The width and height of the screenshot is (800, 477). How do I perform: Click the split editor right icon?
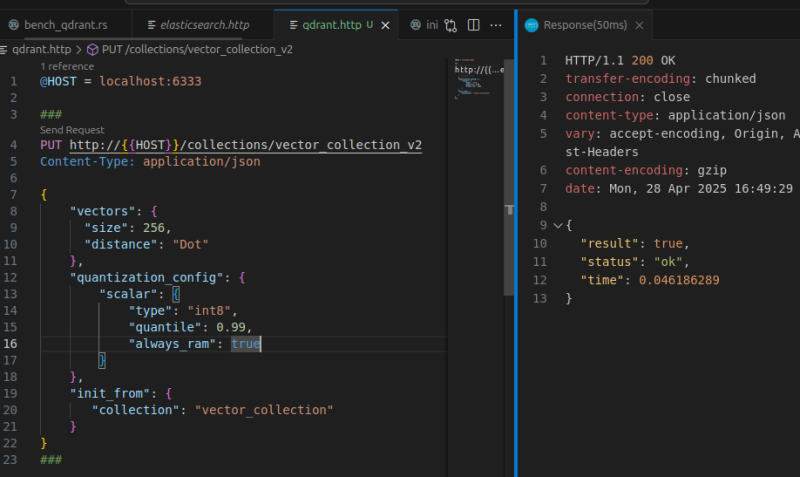[474, 24]
